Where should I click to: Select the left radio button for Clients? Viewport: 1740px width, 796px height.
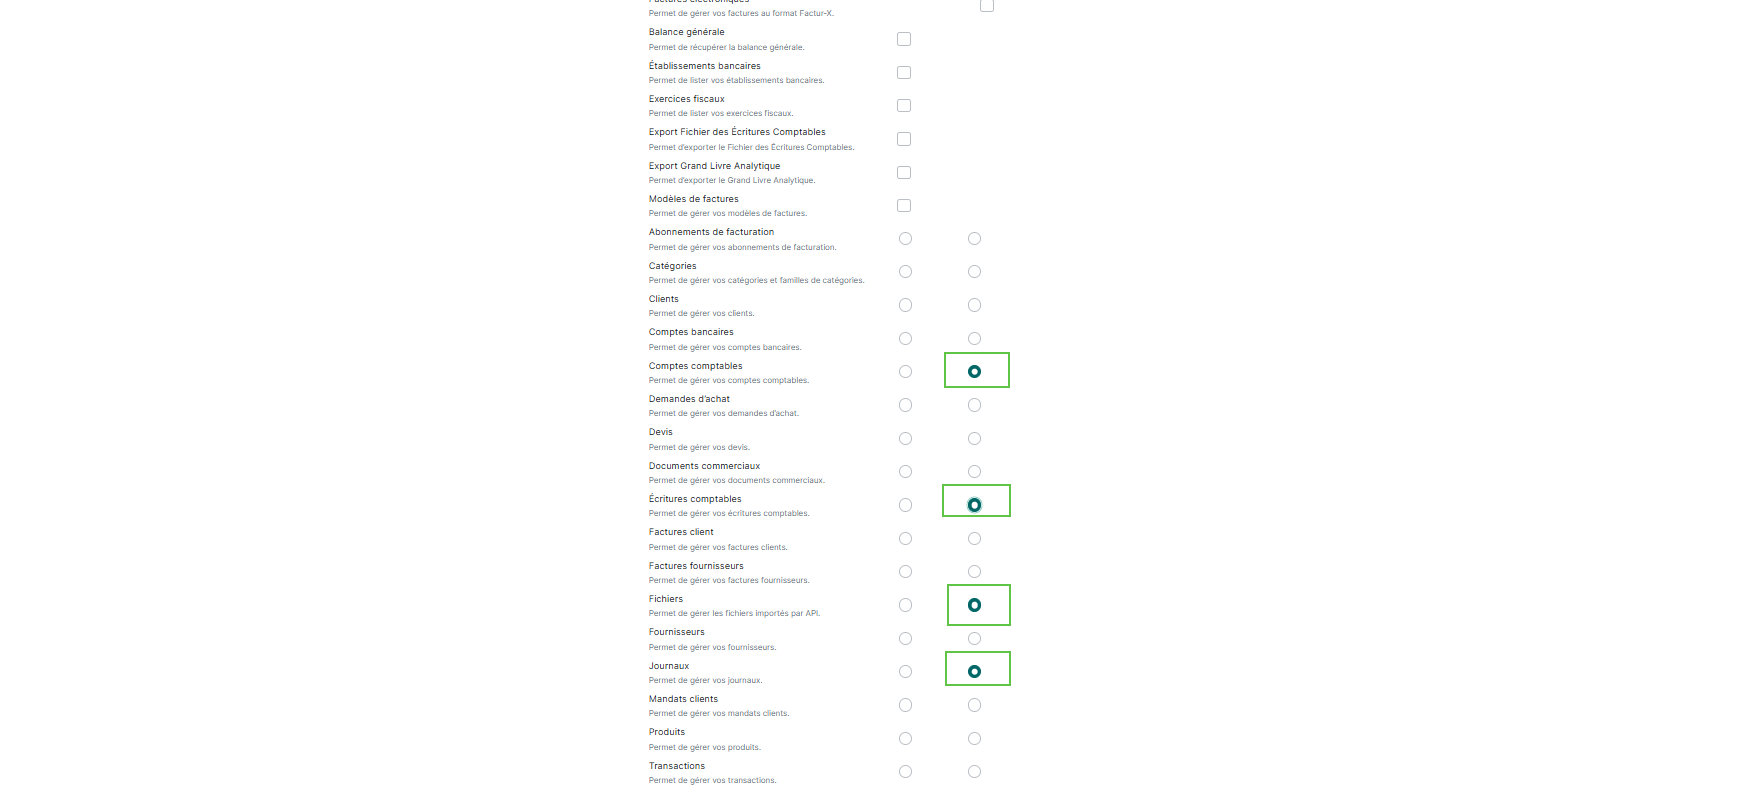click(x=905, y=305)
